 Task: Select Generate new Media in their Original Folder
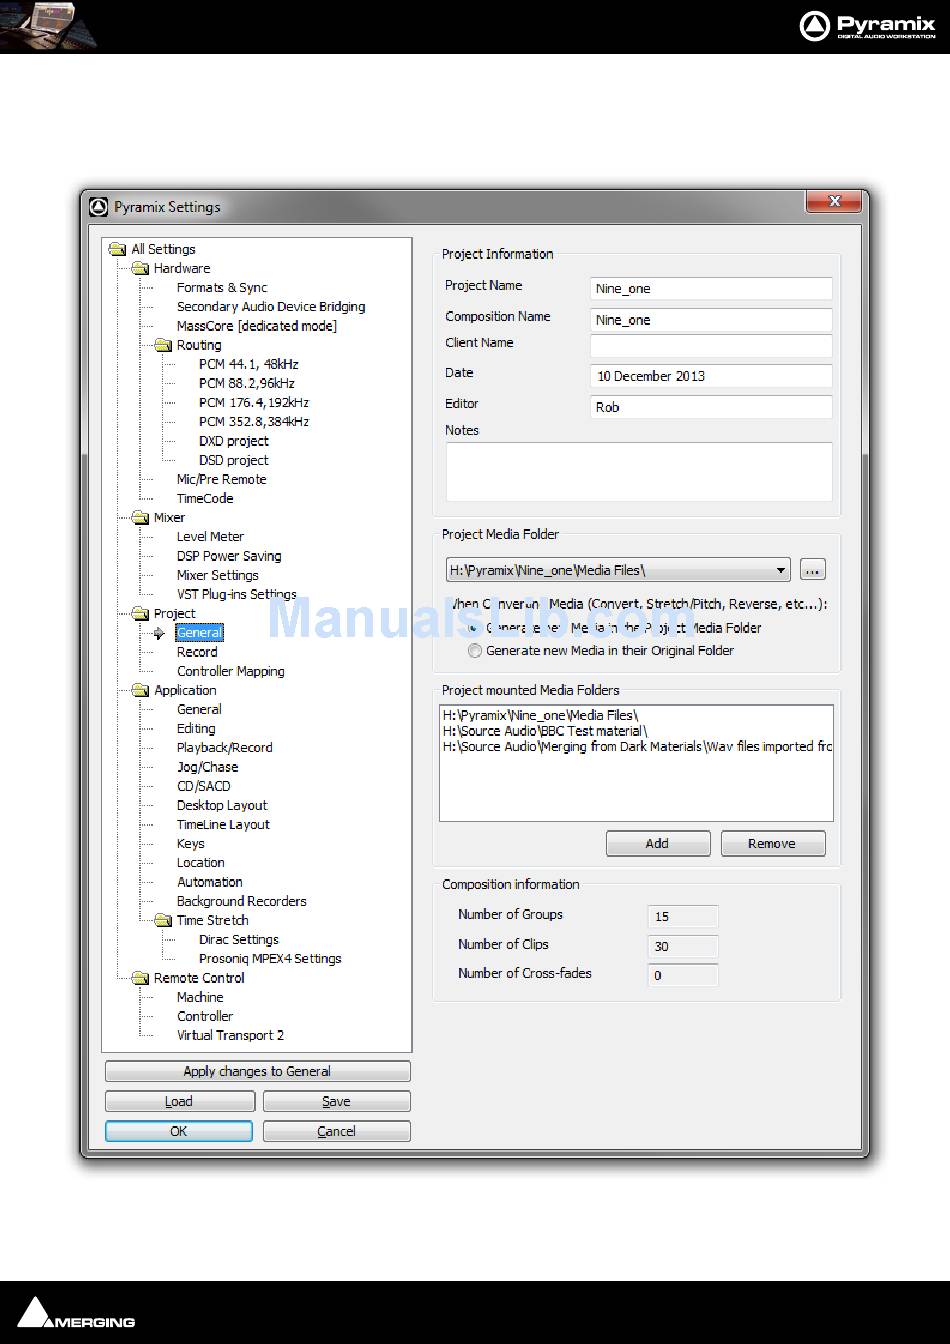[475, 651]
